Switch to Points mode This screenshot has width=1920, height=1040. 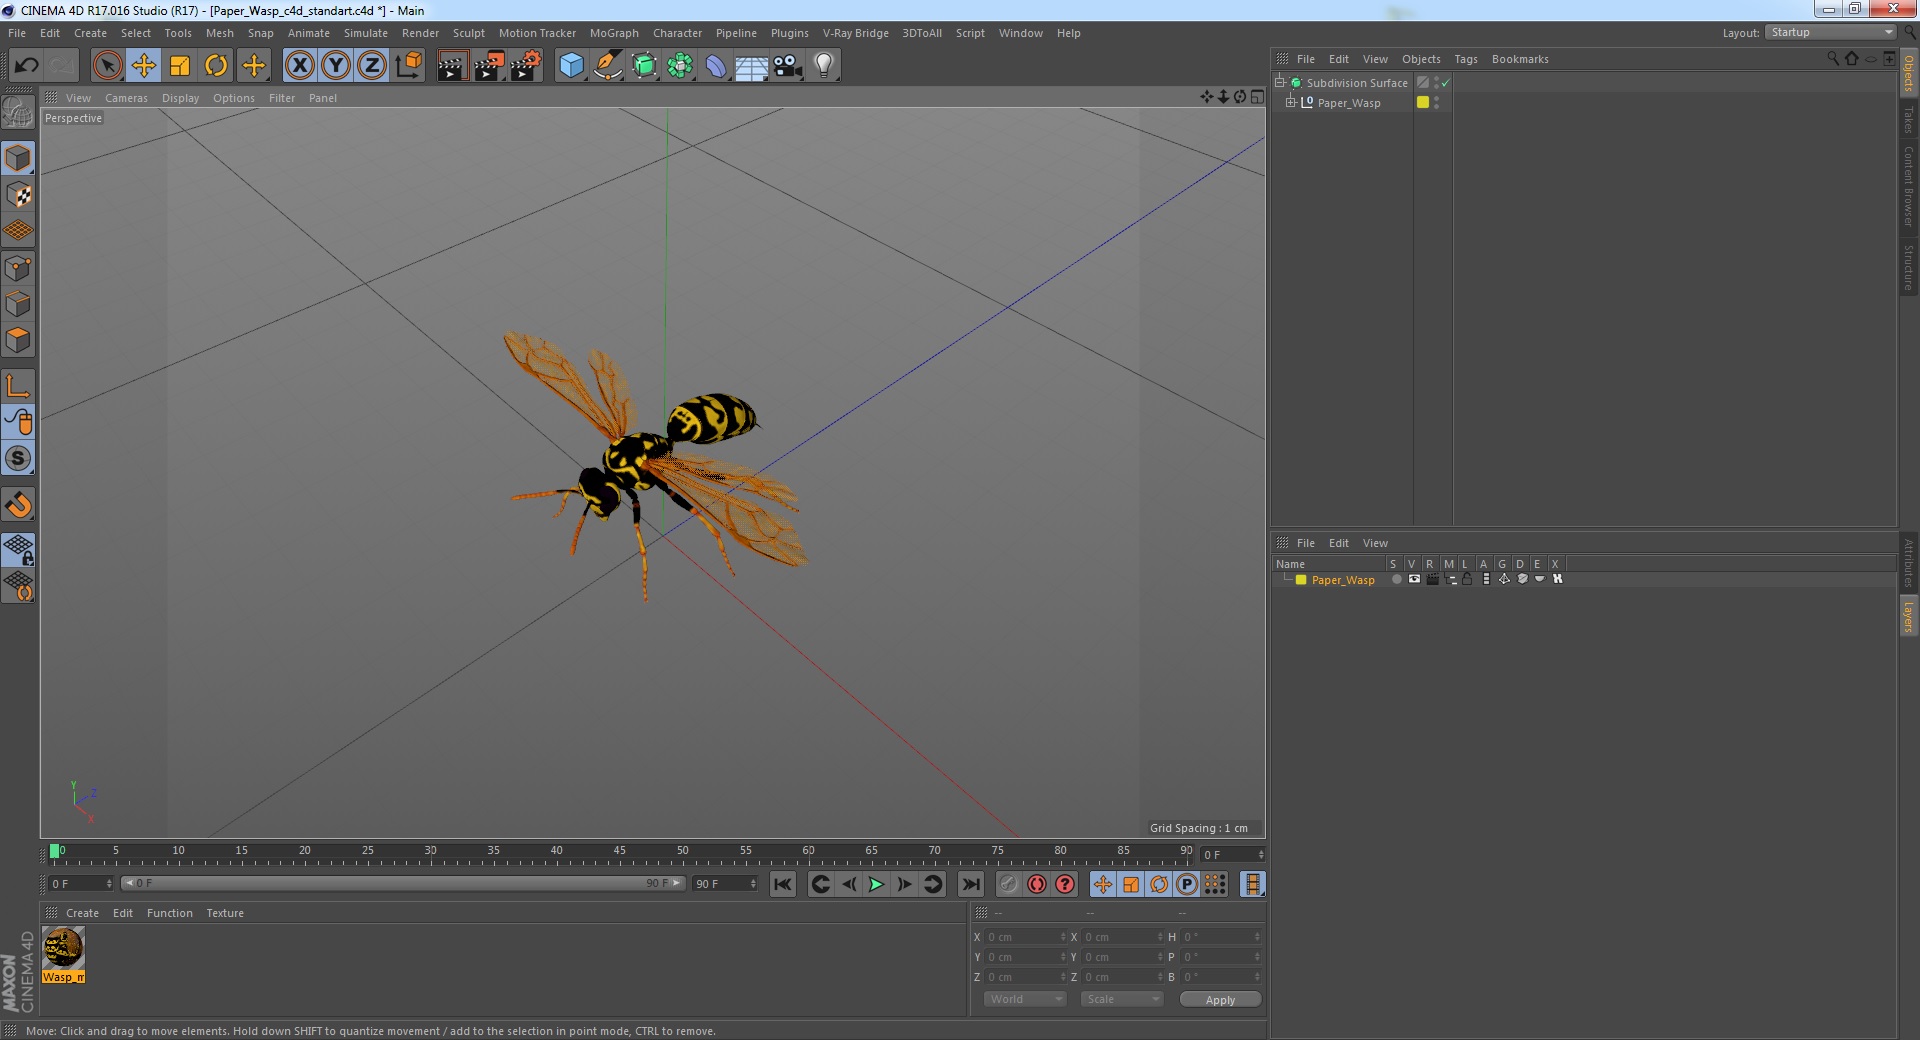pos(18,268)
